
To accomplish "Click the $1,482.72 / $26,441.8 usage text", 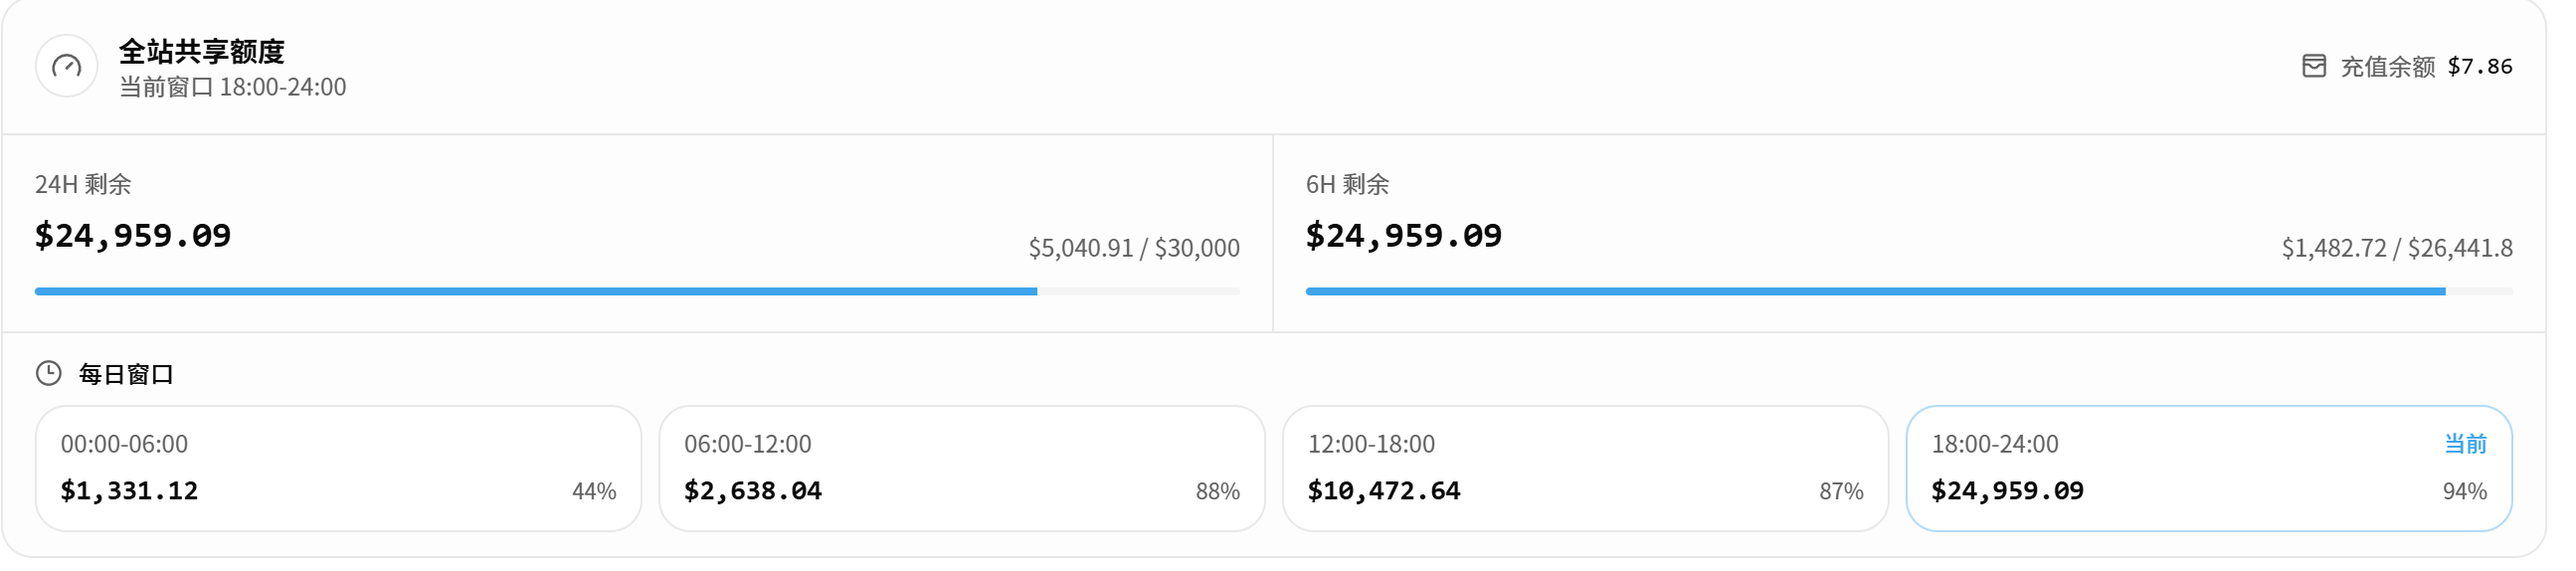I will pos(2397,248).
